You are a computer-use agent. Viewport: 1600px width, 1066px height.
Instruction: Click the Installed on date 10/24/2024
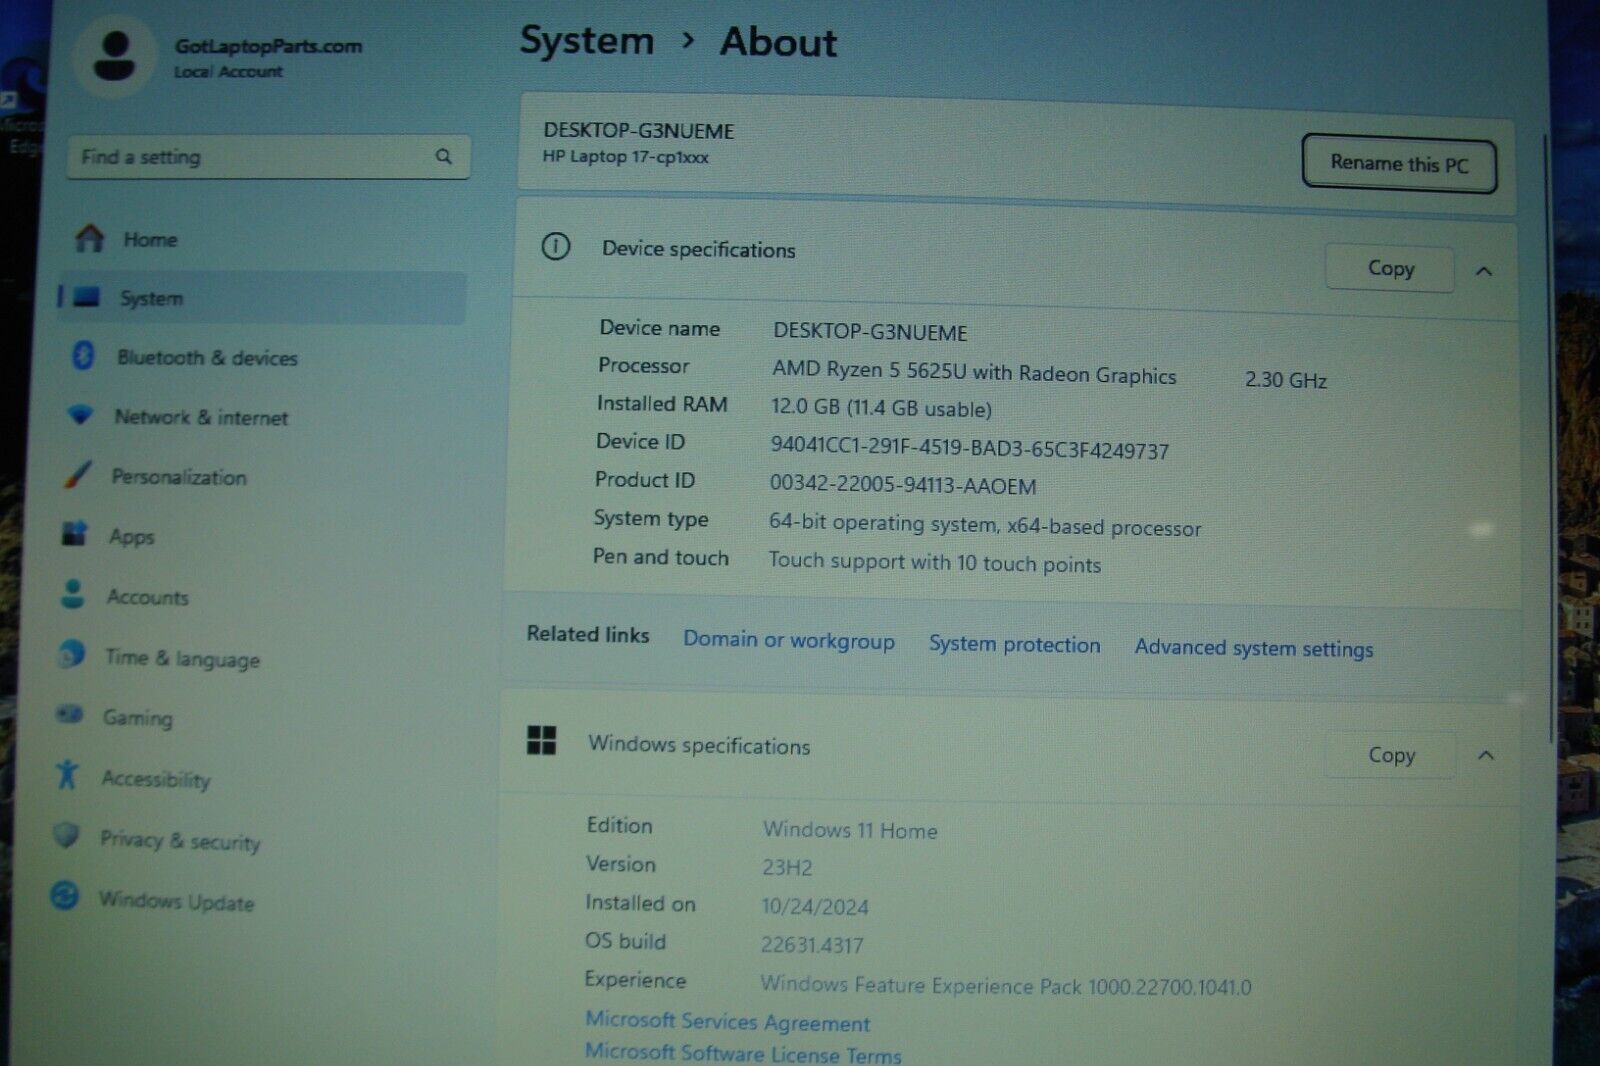click(815, 907)
